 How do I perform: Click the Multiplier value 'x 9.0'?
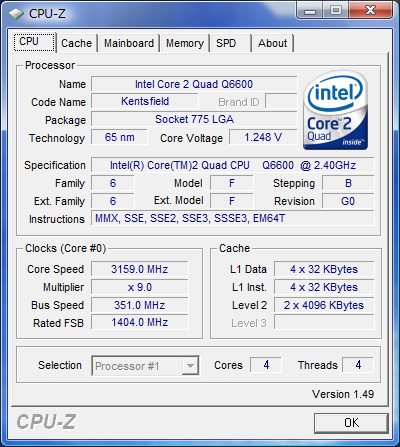(x=140, y=287)
